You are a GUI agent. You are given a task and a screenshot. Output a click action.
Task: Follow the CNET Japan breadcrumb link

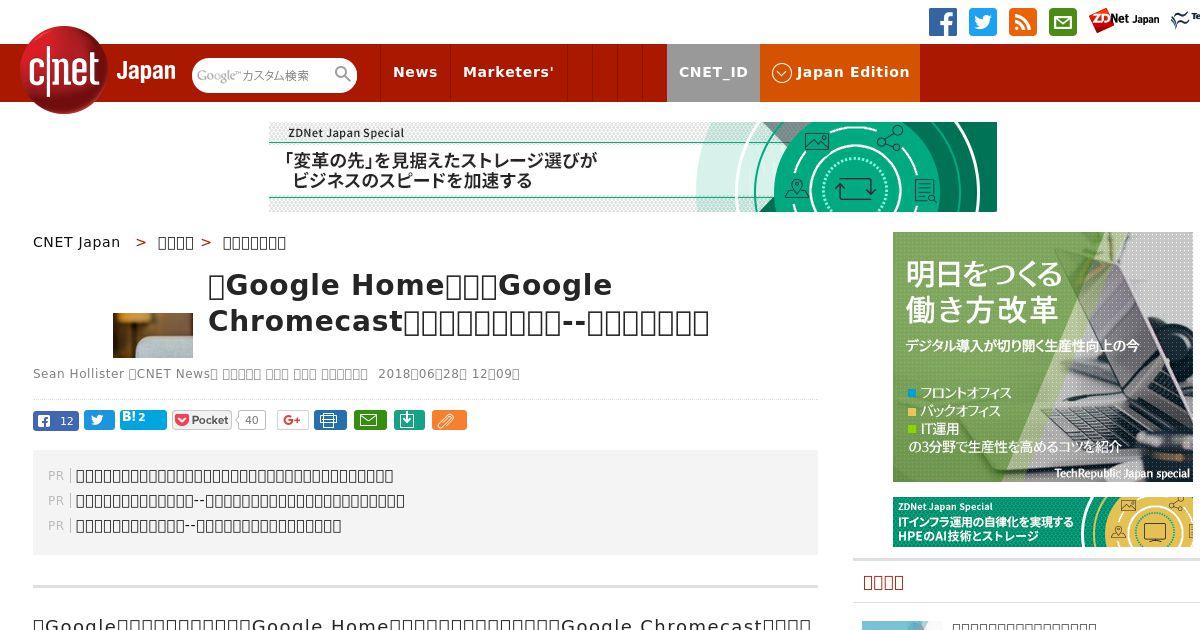click(x=77, y=242)
